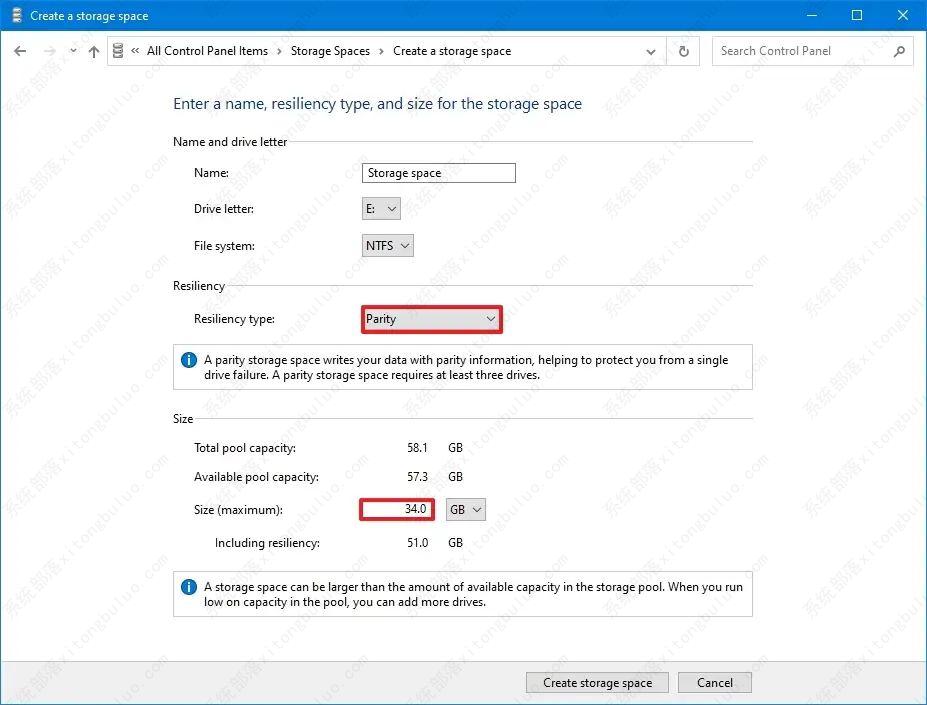Image resolution: width=927 pixels, height=705 pixels.
Task: Navigate to Storage Spaces breadcrumb
Action: click(328, 51)
